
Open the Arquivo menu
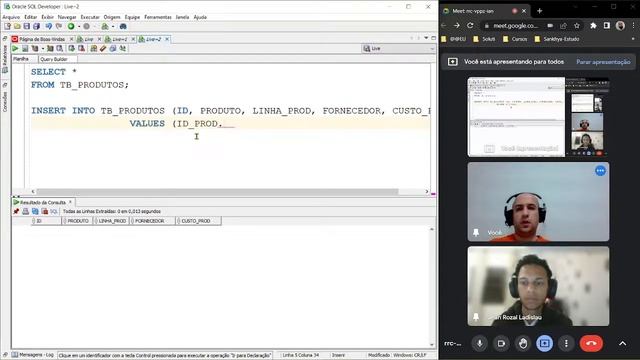pyautogui.click(x=11, y=17)
